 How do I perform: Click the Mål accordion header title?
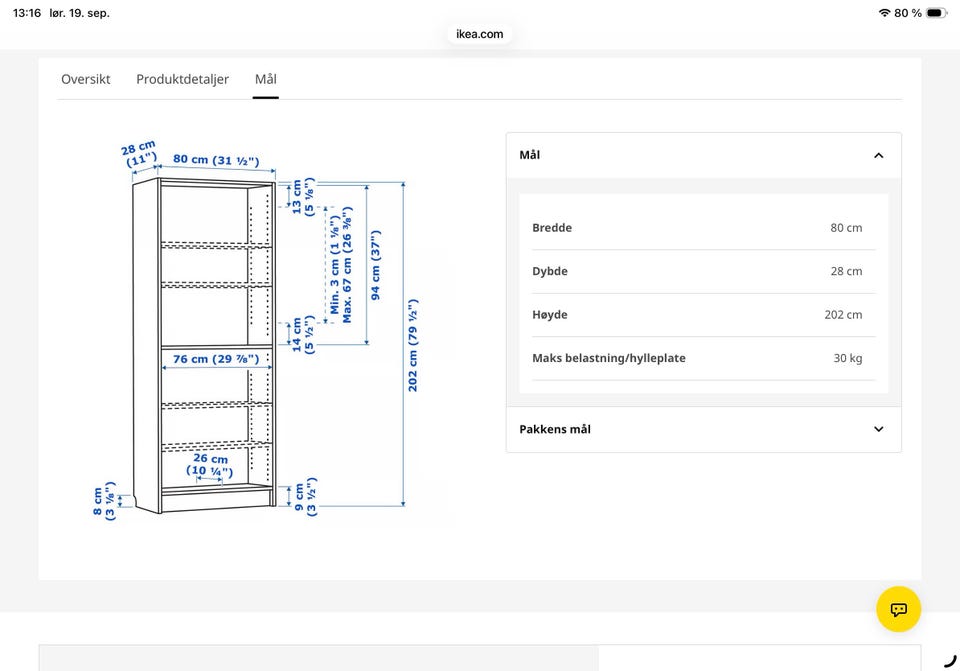click(530, 155)
